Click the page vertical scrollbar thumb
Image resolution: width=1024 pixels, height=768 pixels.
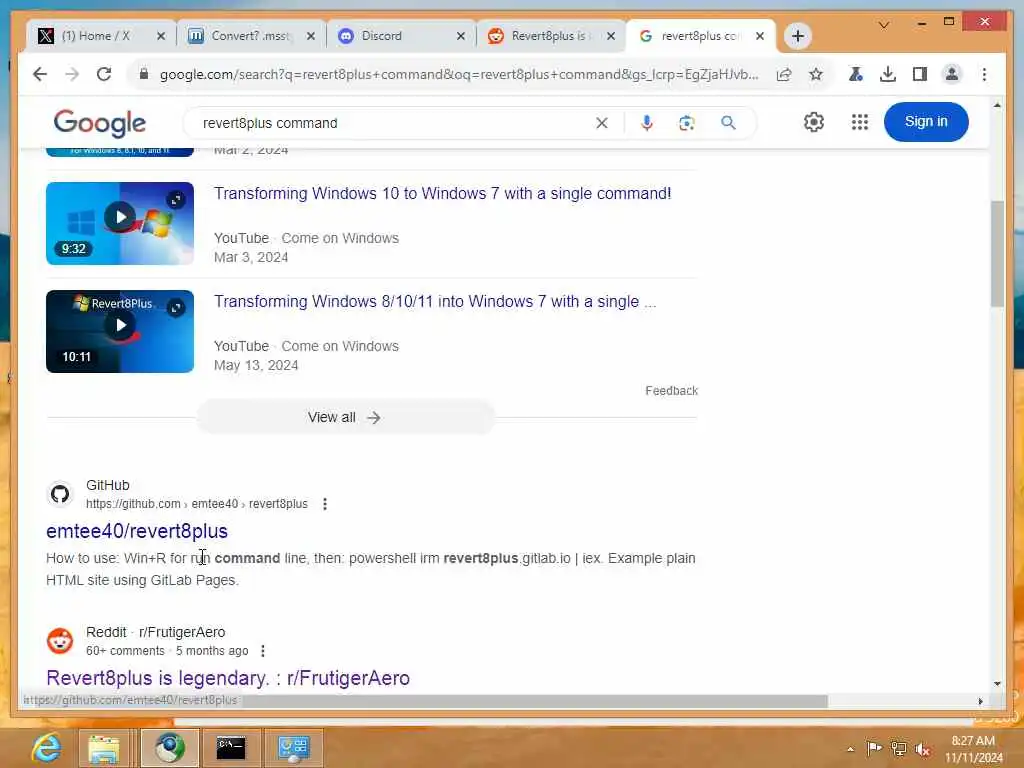pyautogui.click(x=997, y=253)
